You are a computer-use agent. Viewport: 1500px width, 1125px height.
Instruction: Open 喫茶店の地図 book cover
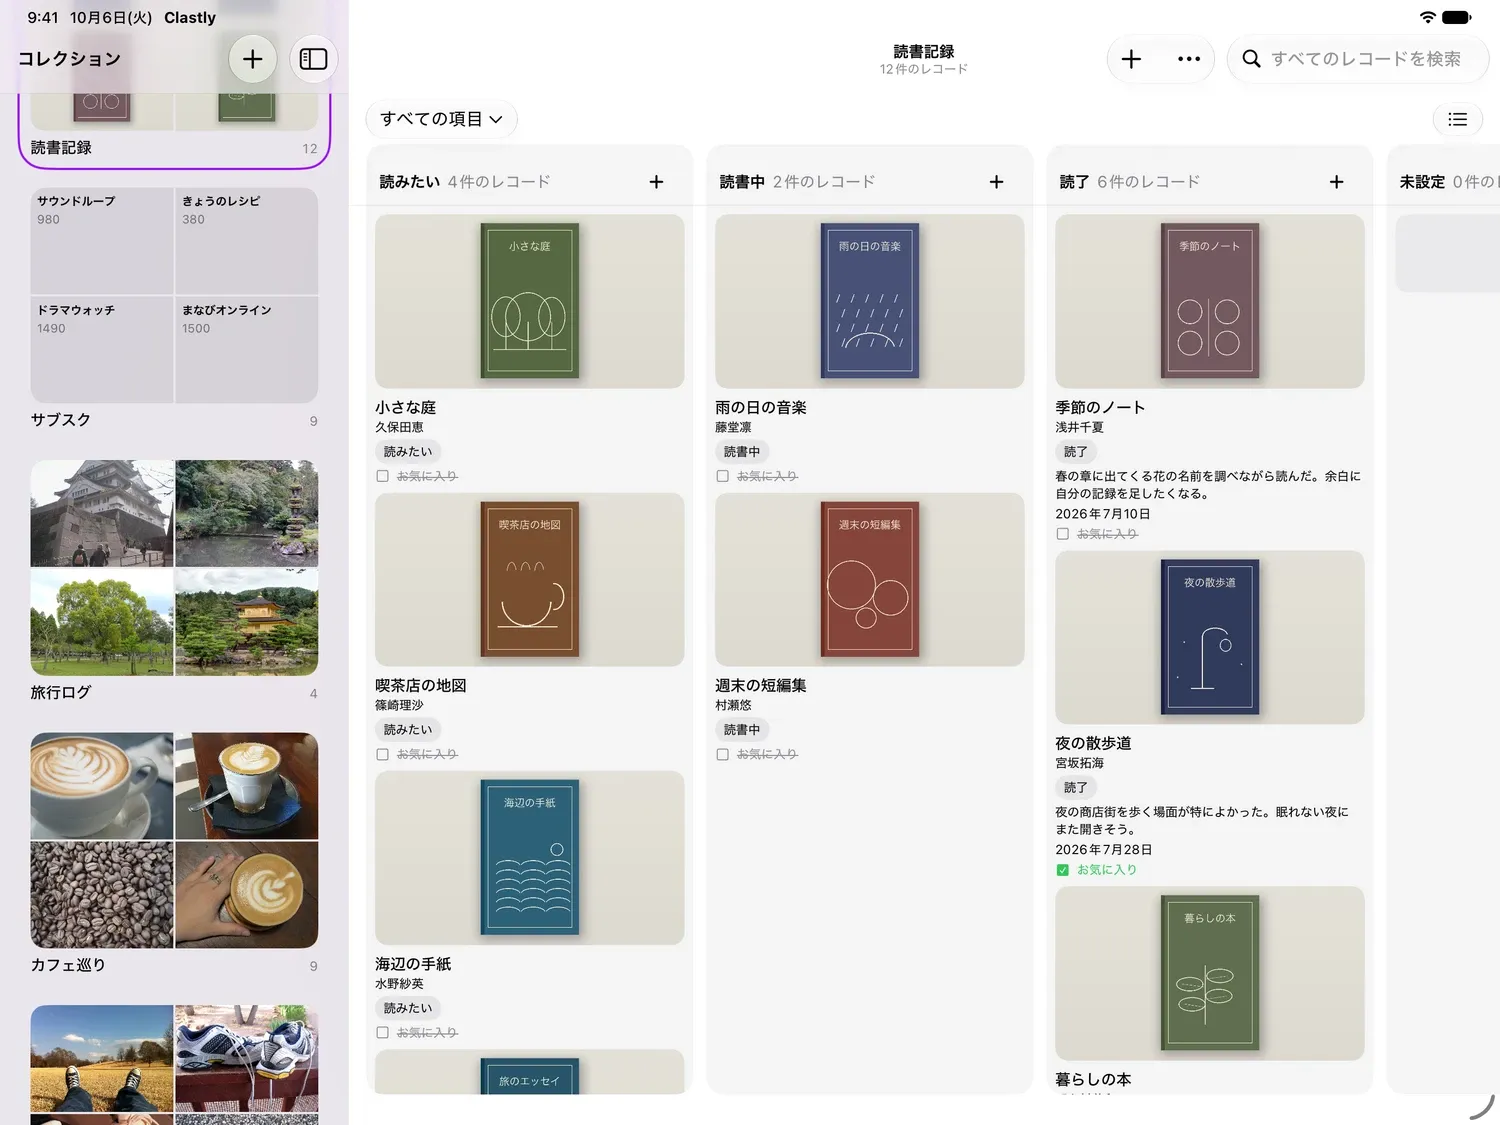[530, 579]
